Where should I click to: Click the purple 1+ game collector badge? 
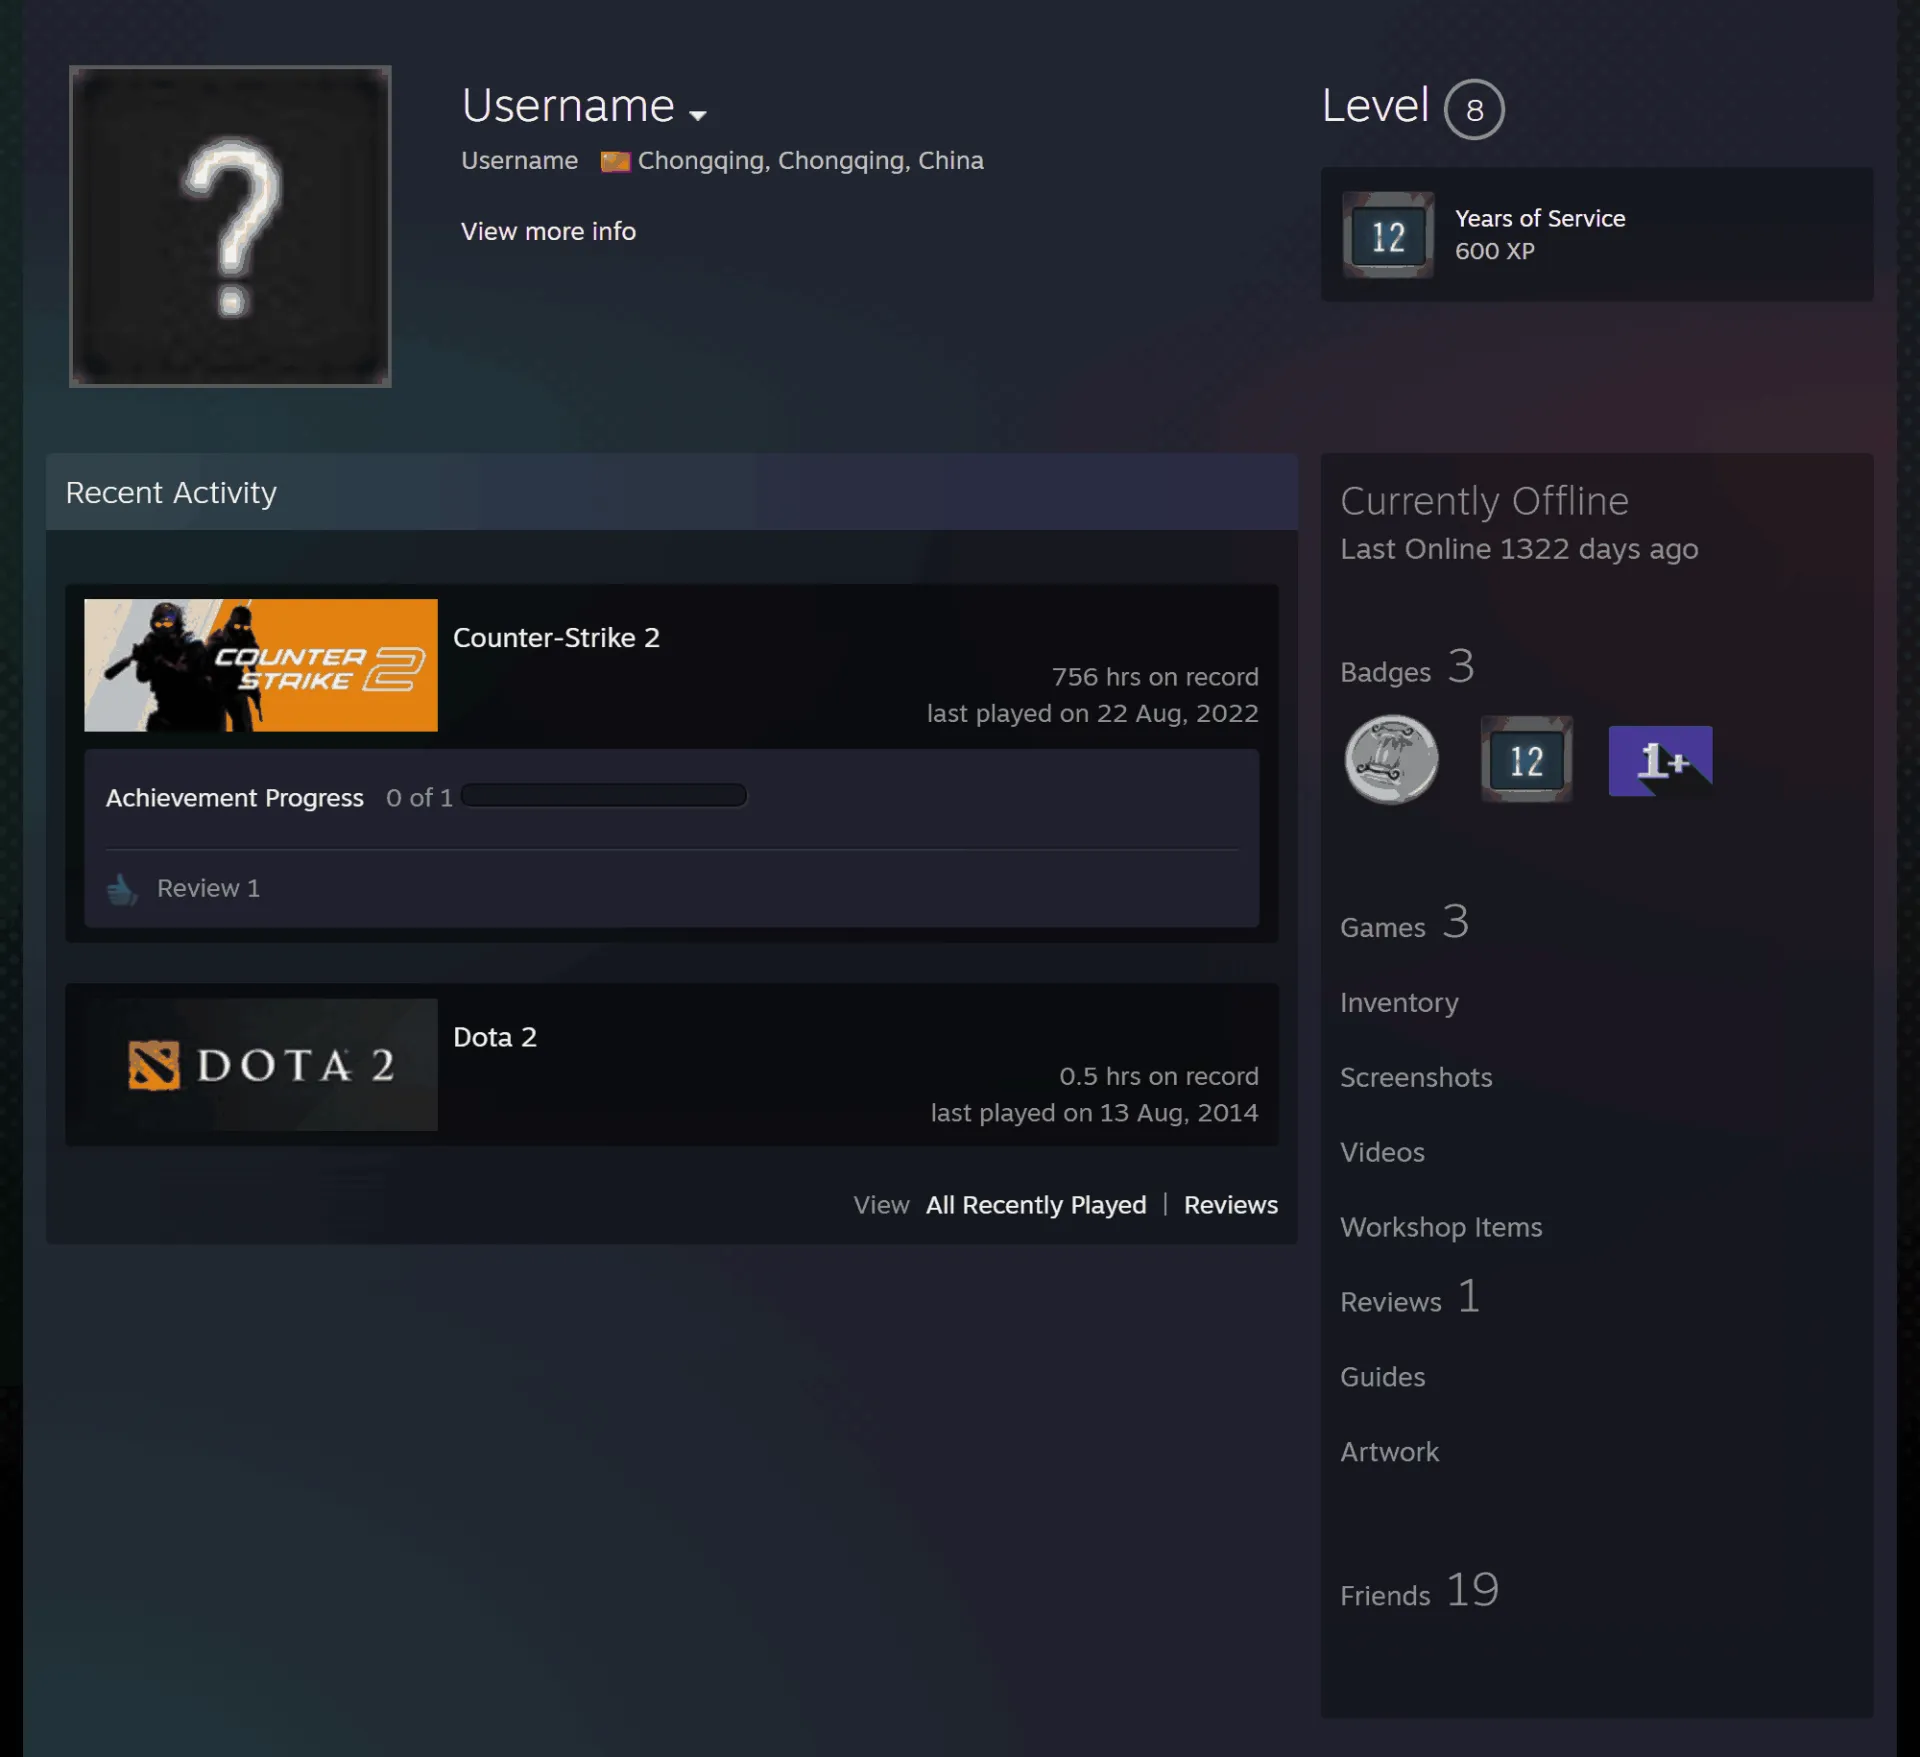pos(1660,760)
